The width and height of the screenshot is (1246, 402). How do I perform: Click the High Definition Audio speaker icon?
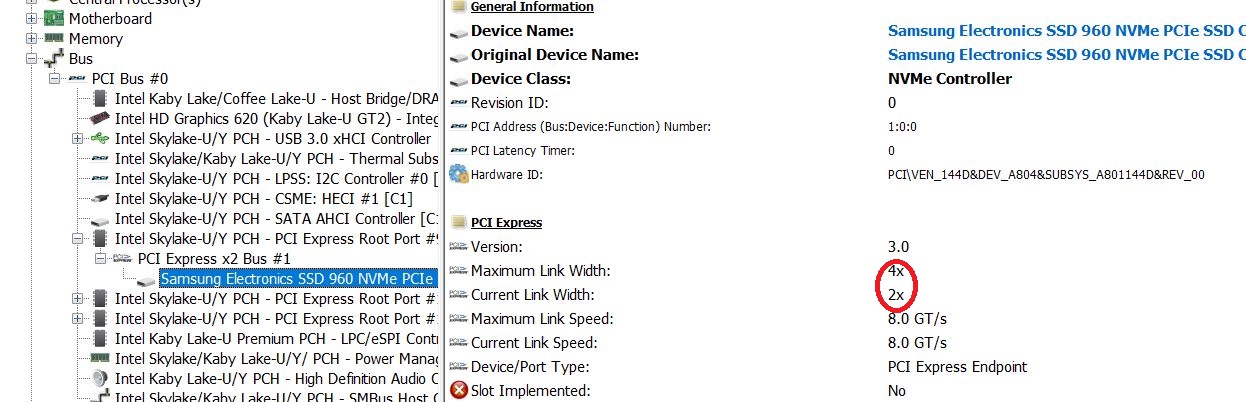[x=100, y=379]
